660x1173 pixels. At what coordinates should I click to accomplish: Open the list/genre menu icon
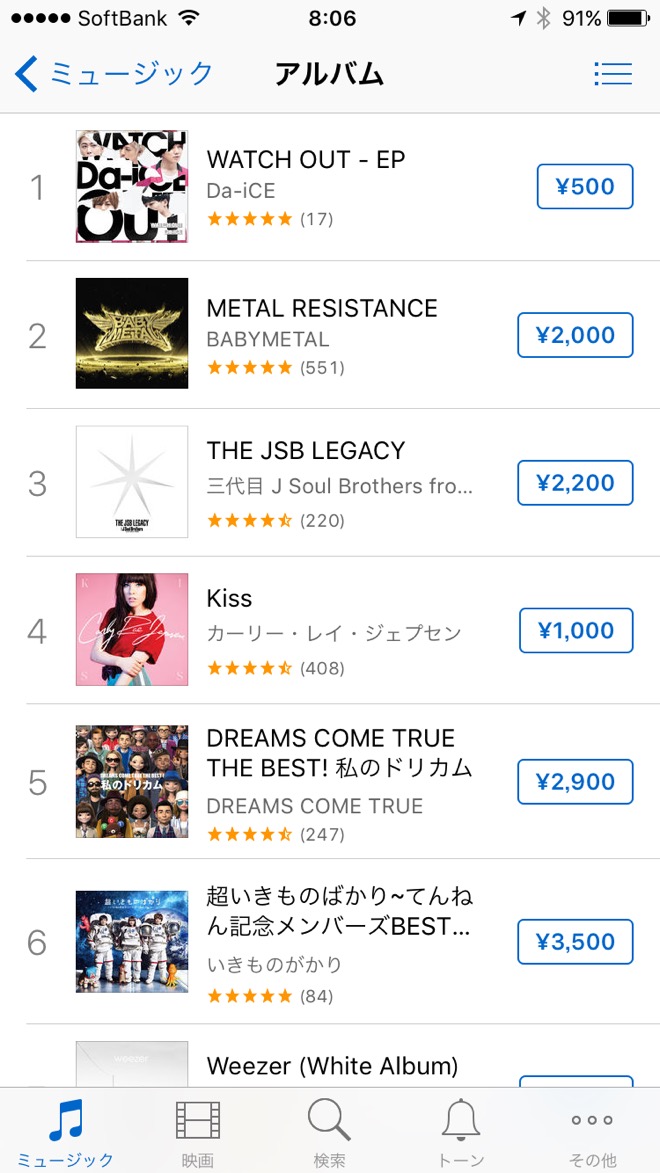tap(612, 73)
